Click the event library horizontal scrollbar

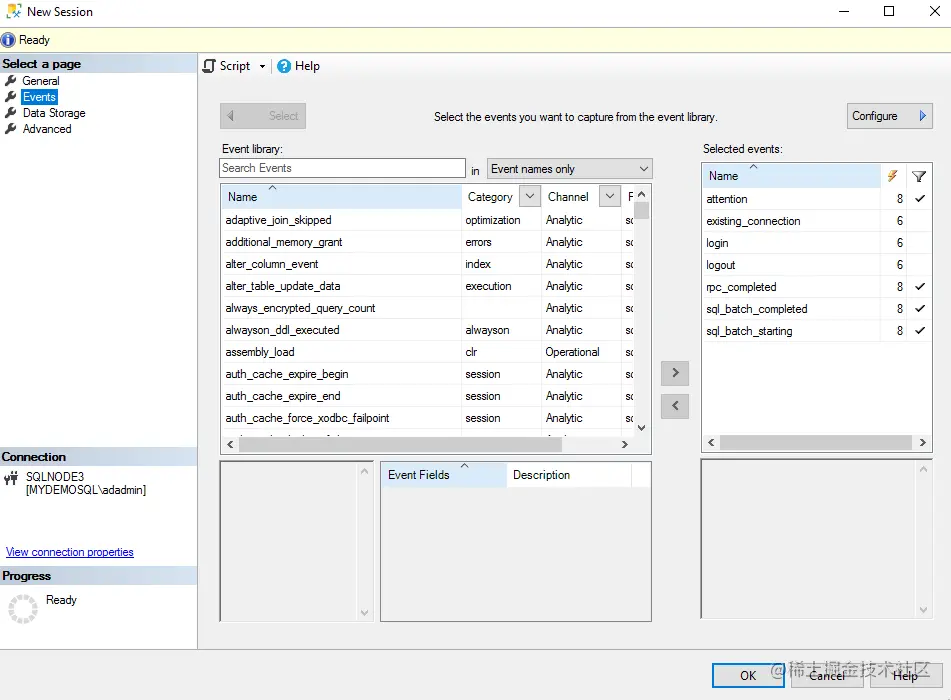[x=400, y=445]
